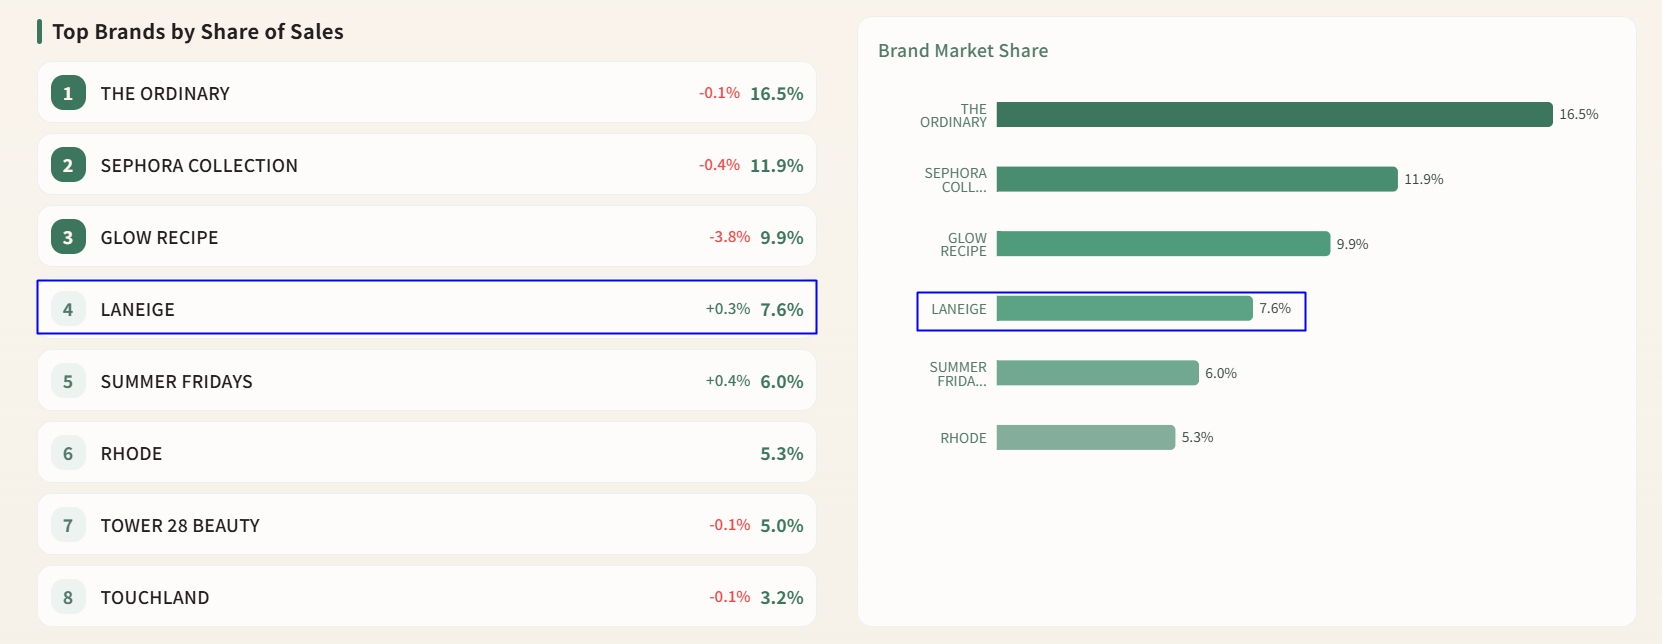Click the +0.4% change for Summer Fridays
The image size is (1662, 644).
pyautogui.click(x=727, y=381)
